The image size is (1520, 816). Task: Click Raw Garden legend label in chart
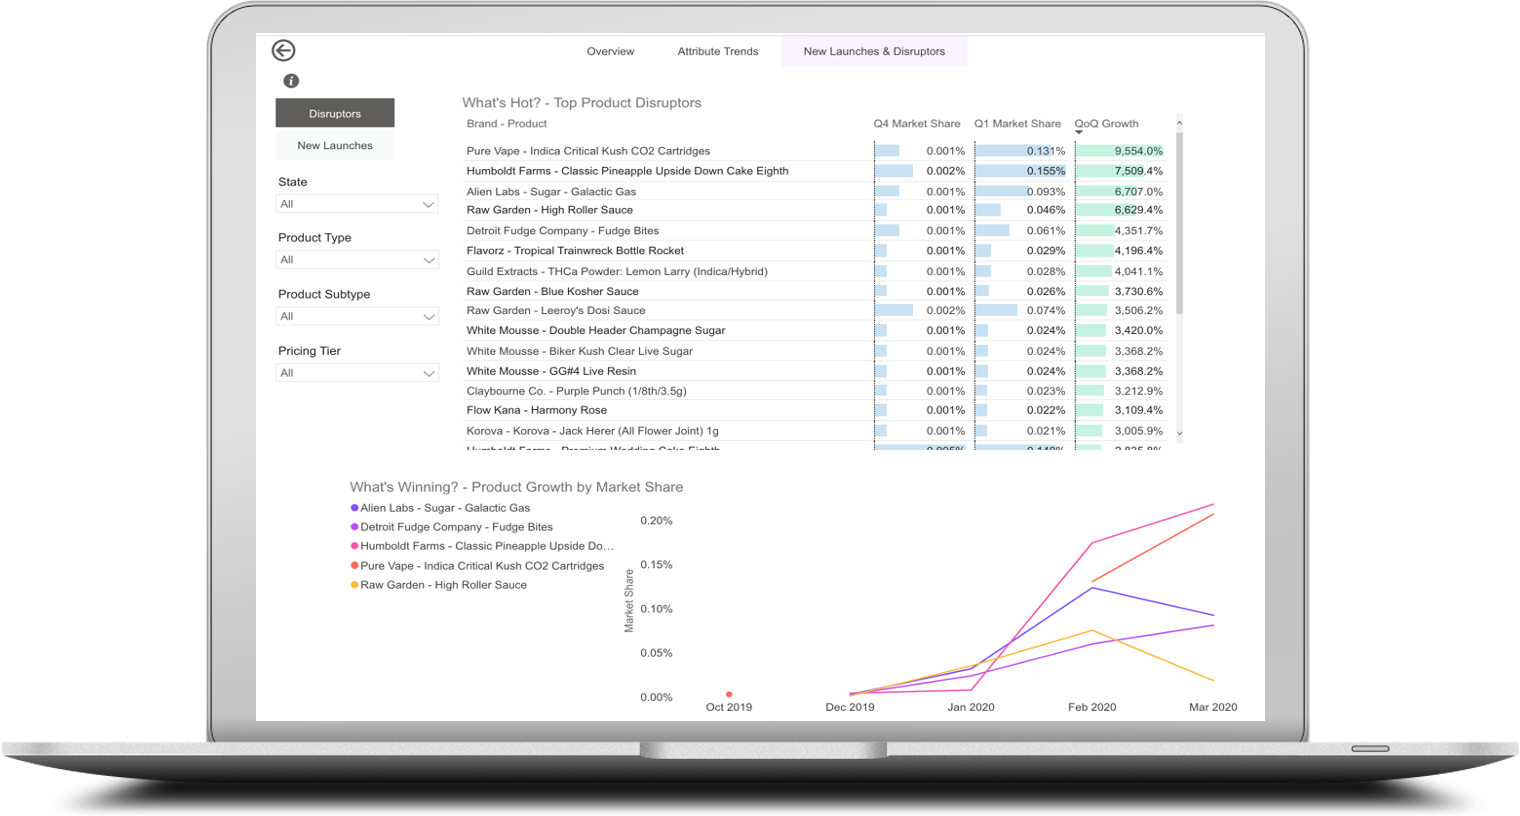coord(443,585)
